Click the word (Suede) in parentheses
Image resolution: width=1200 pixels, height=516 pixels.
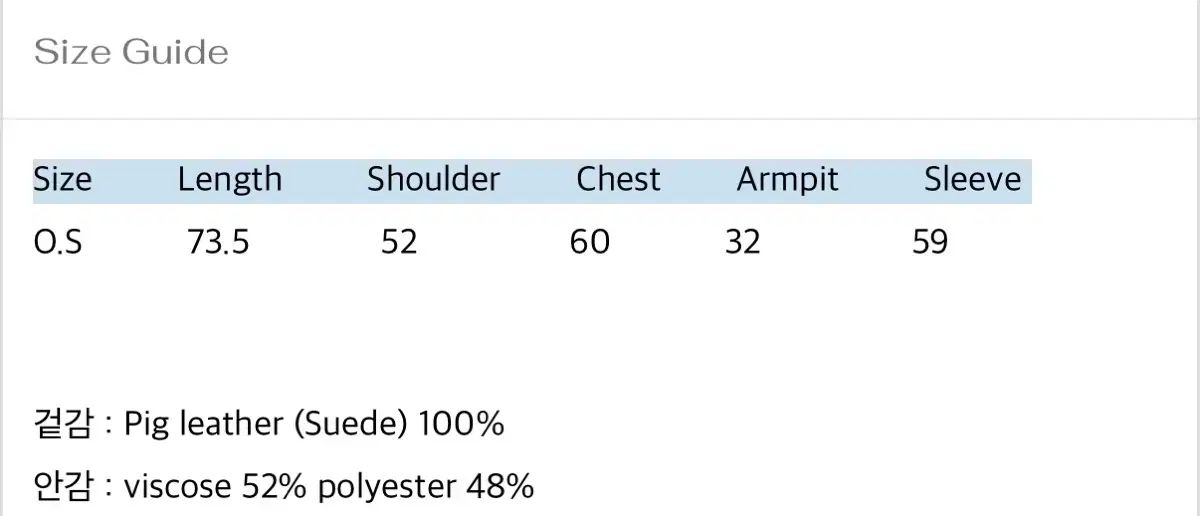point(350,424)
